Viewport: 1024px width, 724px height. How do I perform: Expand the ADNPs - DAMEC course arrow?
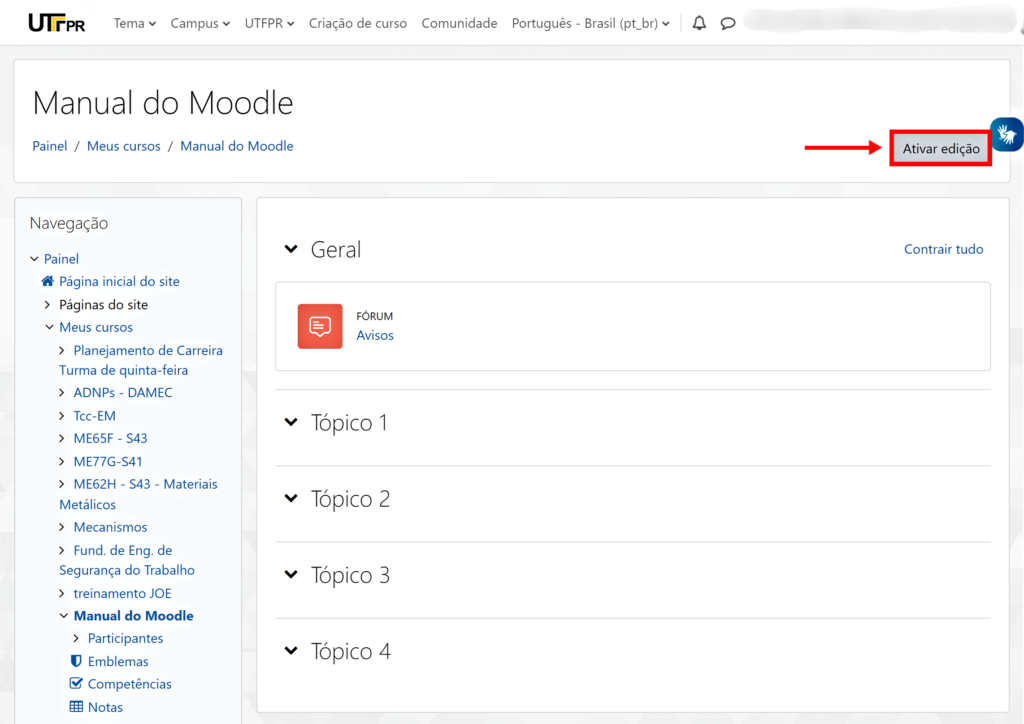pyautogui.click(x=62, y=392)
